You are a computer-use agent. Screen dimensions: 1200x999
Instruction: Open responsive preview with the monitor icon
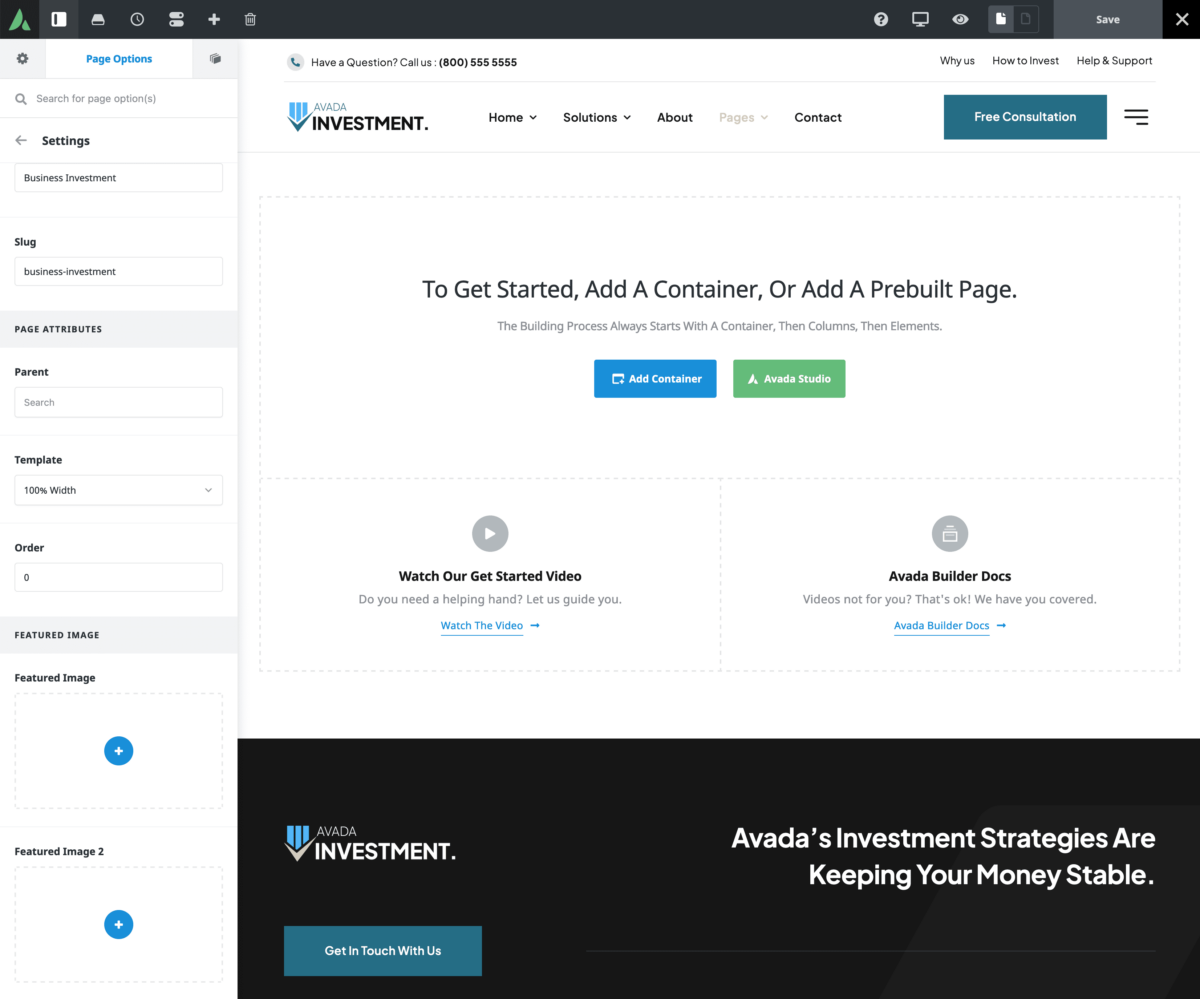coord(920,19)
